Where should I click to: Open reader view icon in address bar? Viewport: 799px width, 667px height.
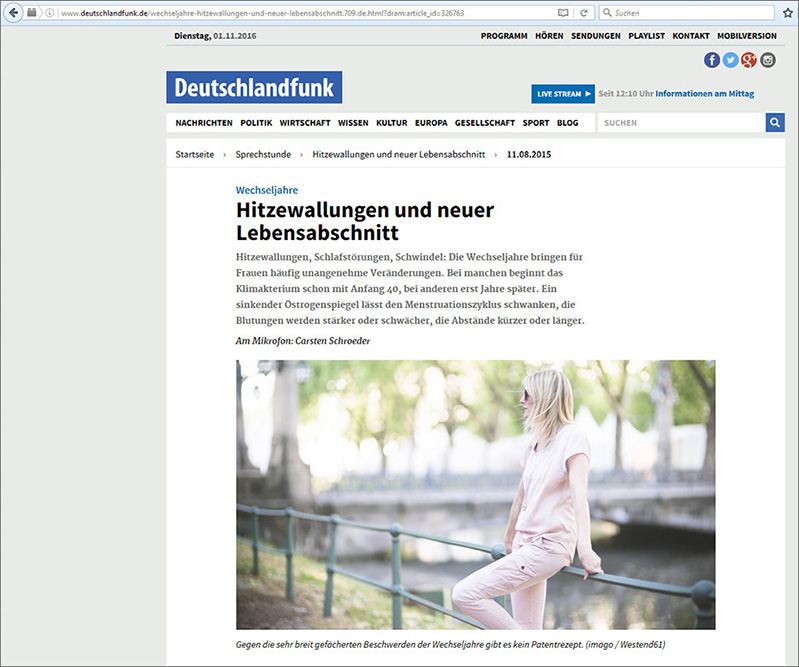(x=563, y=13)
